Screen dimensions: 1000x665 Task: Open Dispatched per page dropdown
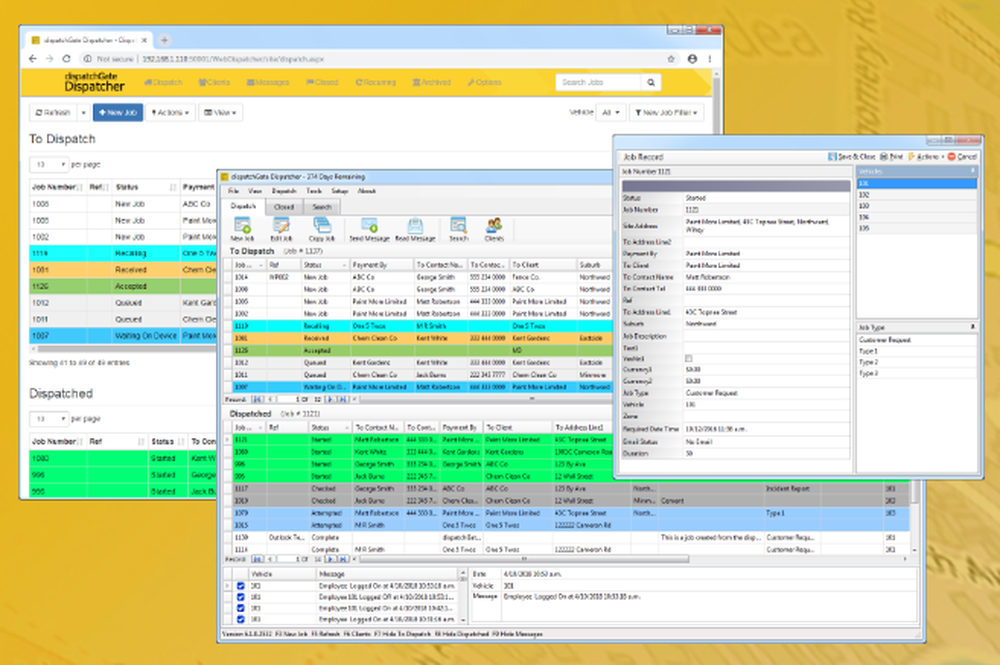click(48, 419)
